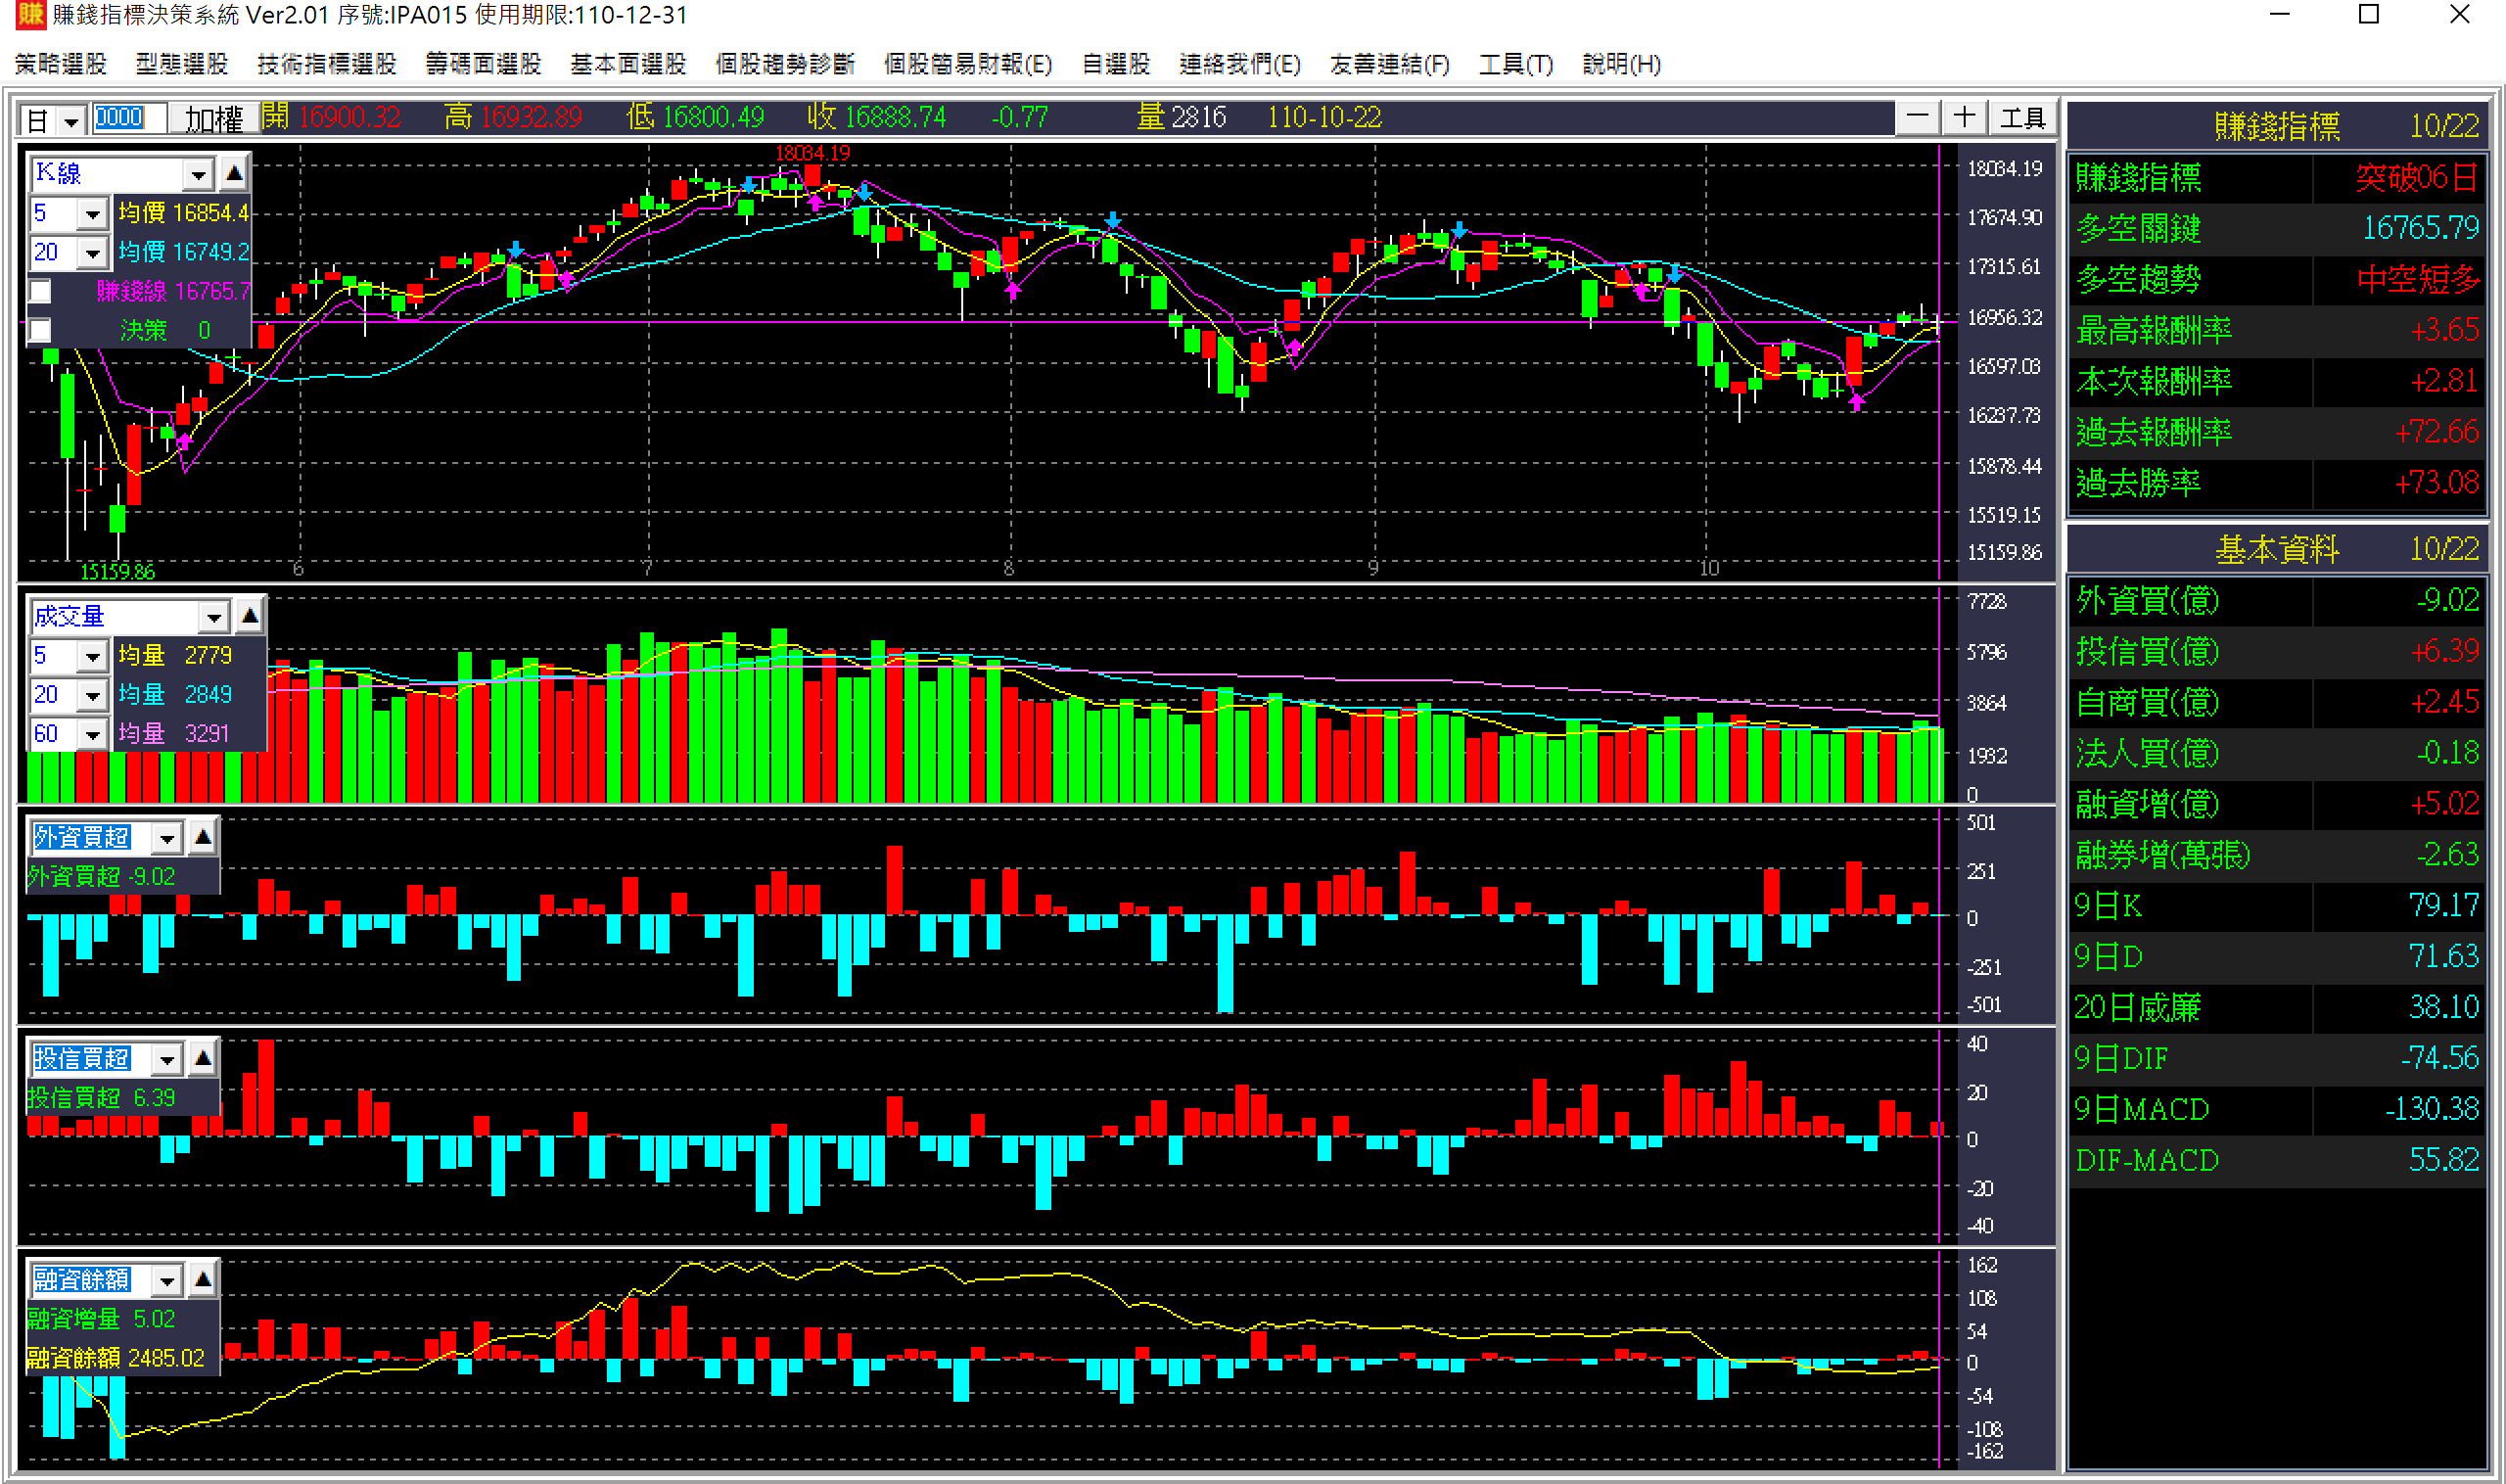Viewport: 2506px width, 1484px height.
Task: Click the minus zoom-out chart button
Action: pyautogui.click(x=1917, y=117)
